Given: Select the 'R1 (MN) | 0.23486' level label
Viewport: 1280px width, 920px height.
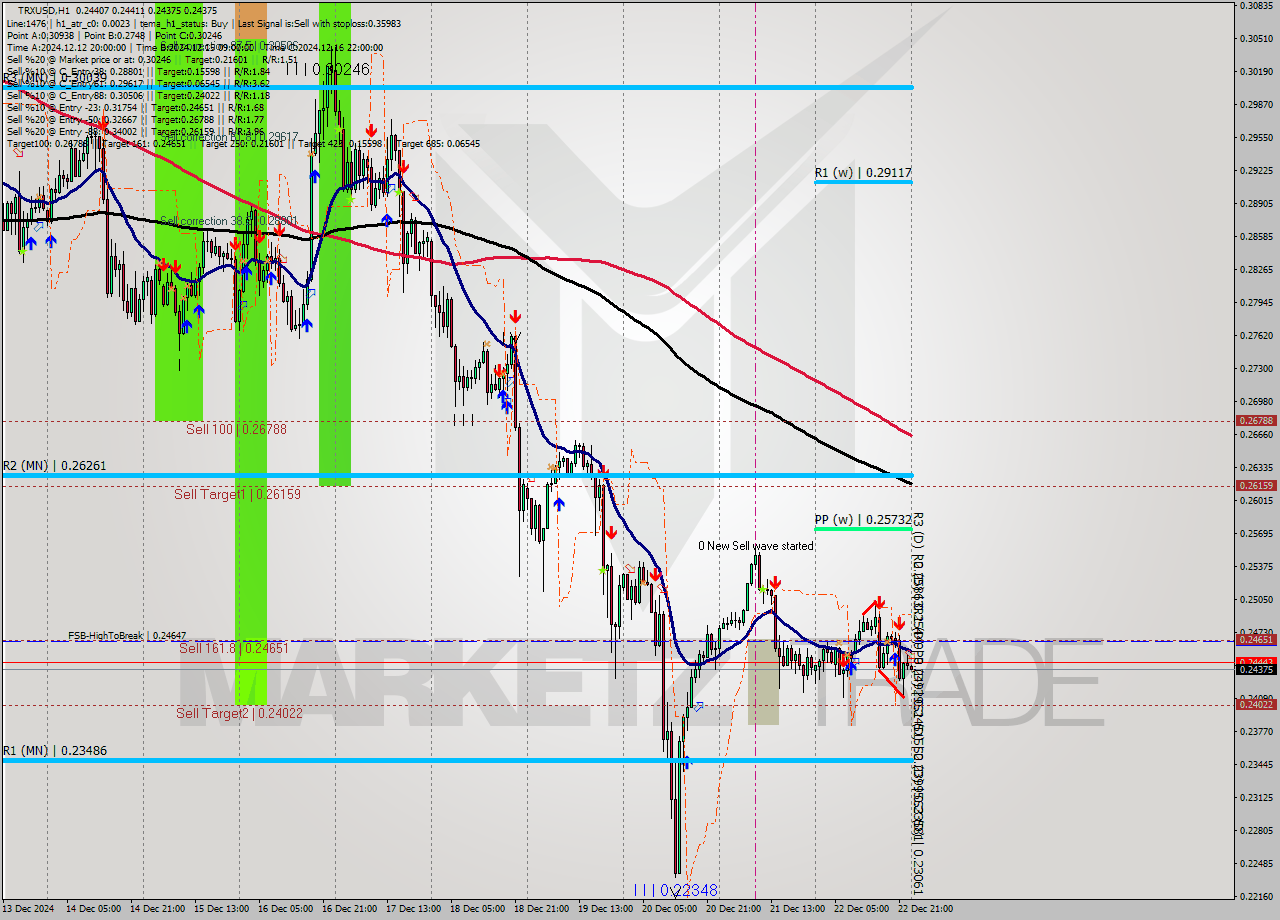Looking at the screenshot, I should (54, 750).
